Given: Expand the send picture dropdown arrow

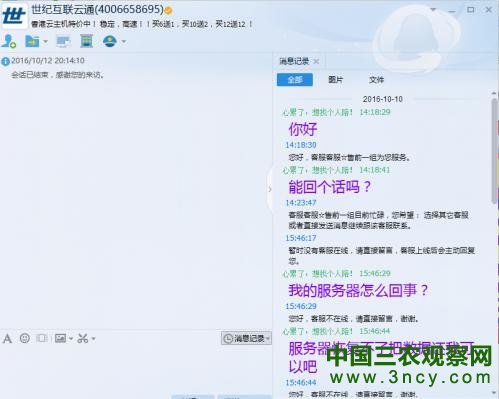Looking at the screenshot, I should [x=71, y=339].
